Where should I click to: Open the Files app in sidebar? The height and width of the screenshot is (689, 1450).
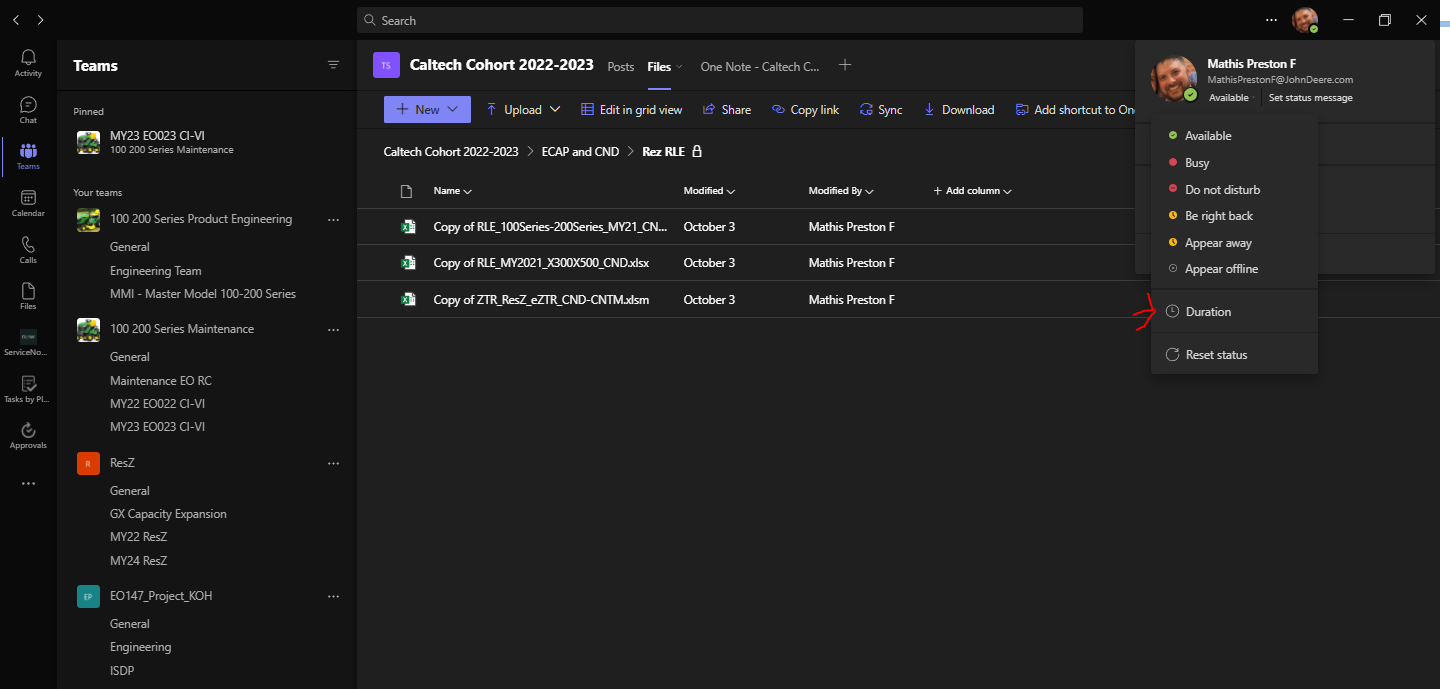(x=28, y=296)
